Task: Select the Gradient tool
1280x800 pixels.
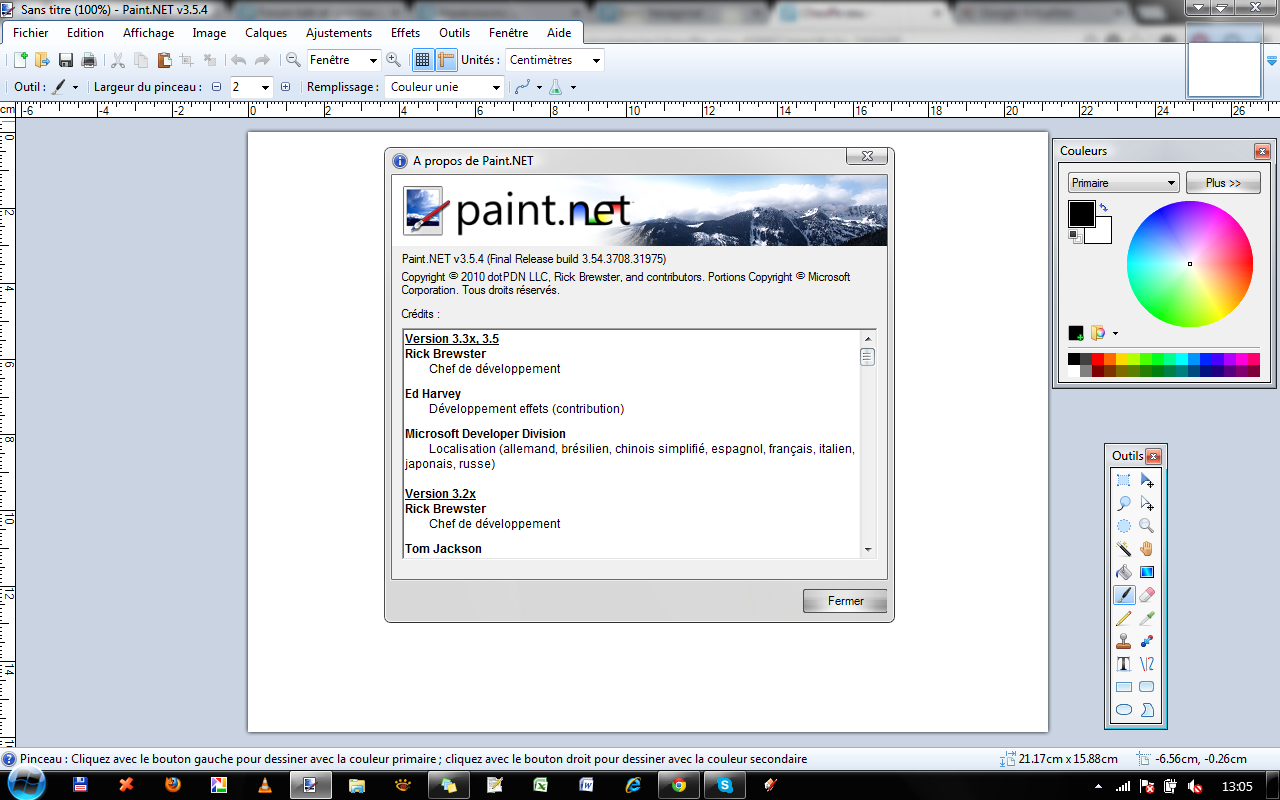Action: tap(1147, 572)
